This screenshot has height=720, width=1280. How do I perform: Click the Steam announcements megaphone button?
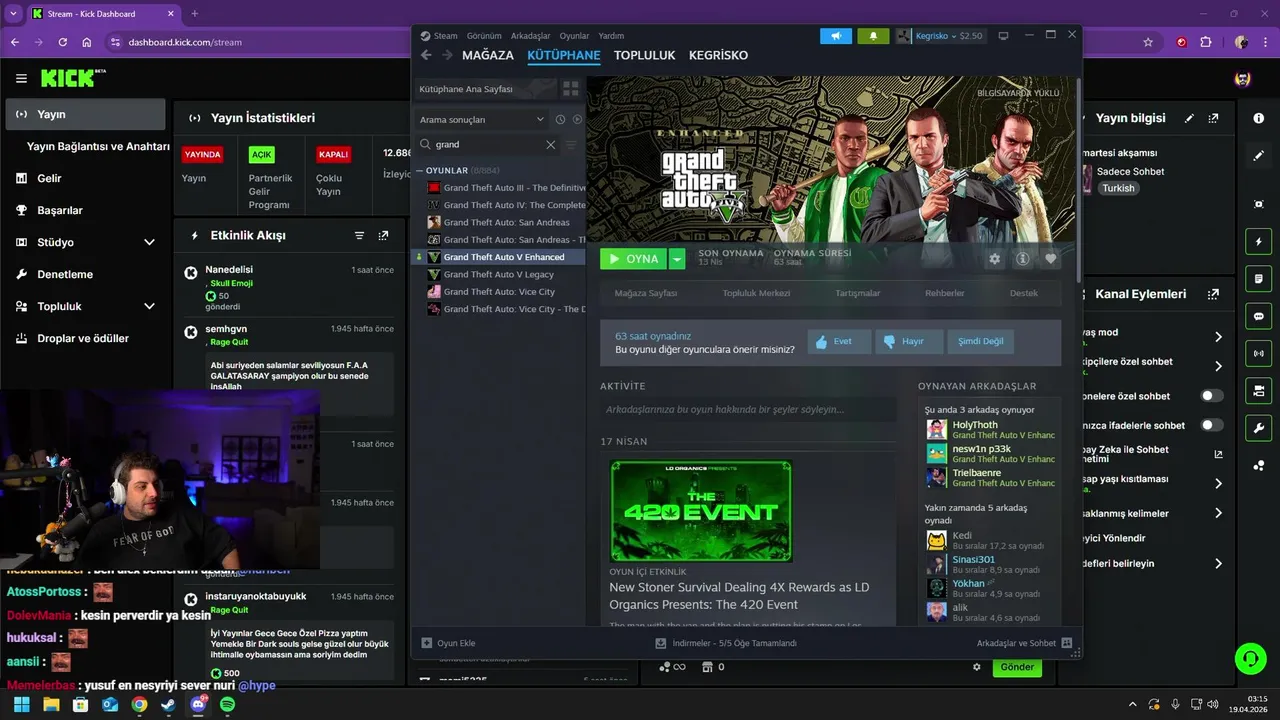pos(836,36)
